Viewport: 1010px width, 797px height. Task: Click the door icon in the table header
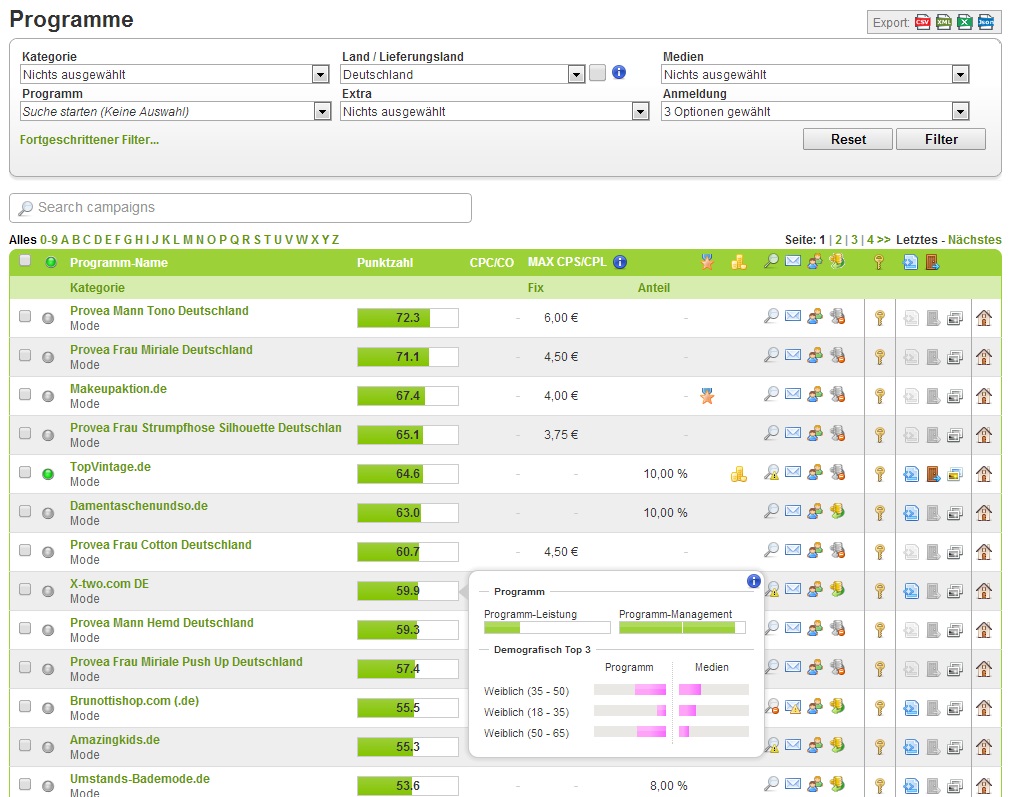pyautogui.click(x=932, y=262)
